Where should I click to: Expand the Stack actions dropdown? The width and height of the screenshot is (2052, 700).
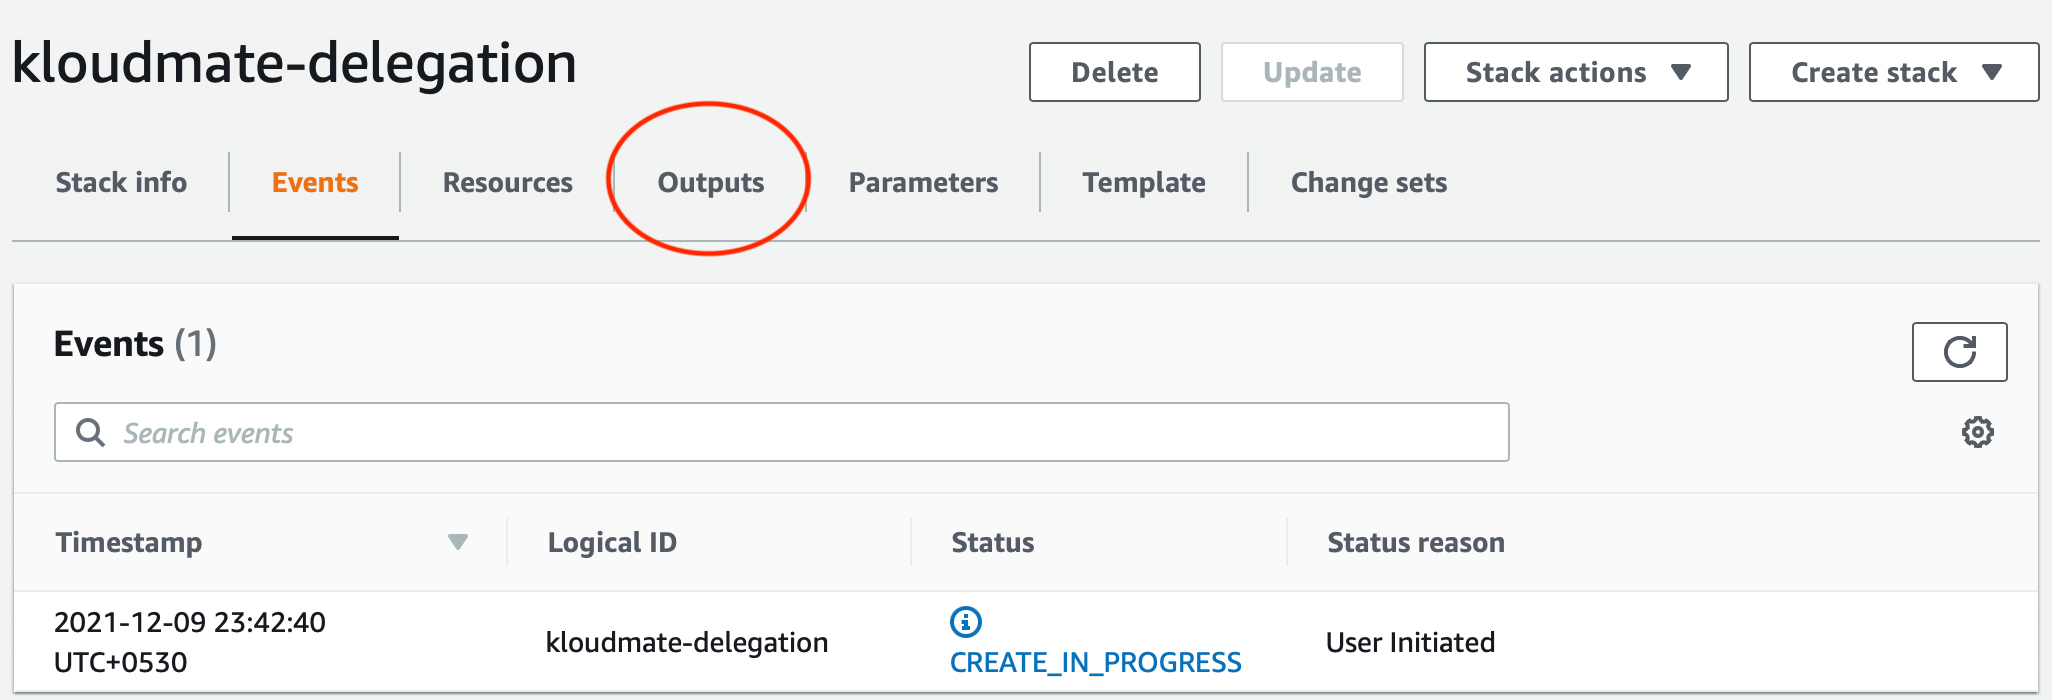(x=1576, y=72)
